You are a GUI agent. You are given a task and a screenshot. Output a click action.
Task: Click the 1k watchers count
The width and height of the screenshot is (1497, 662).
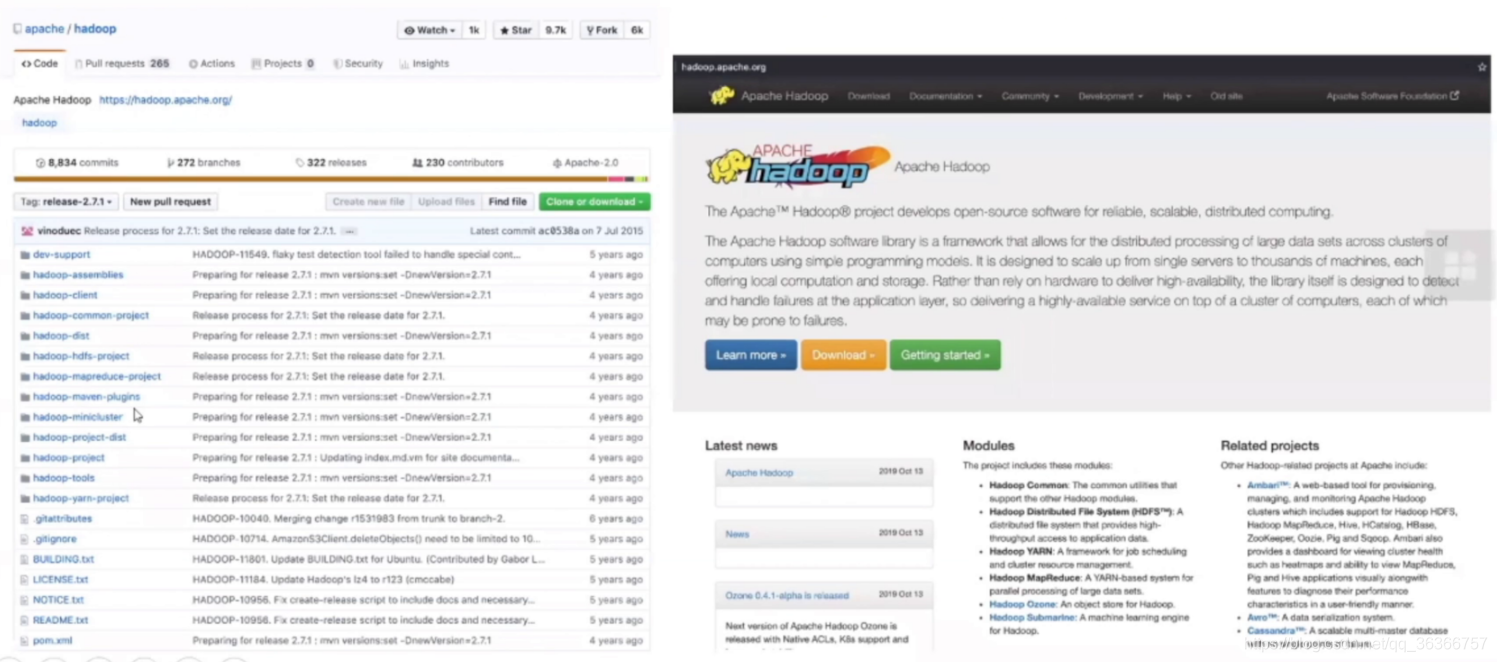pos(474,30)
